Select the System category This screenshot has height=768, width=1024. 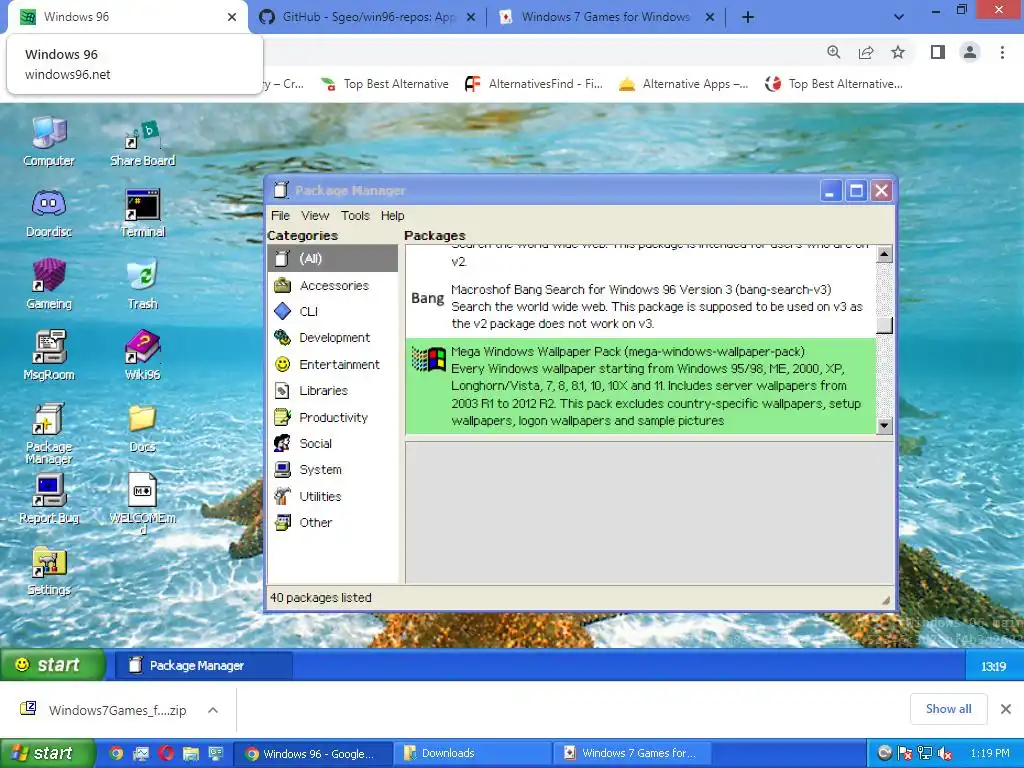click(x=333, y=470)
